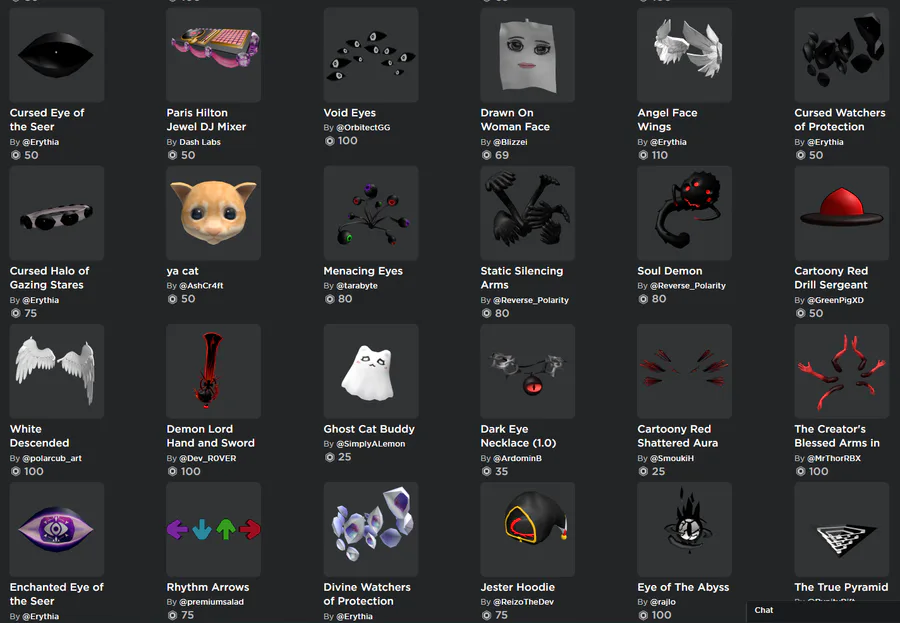
Task: Click the Angel Face Wings title link
Action: click(x=667, y=119)
